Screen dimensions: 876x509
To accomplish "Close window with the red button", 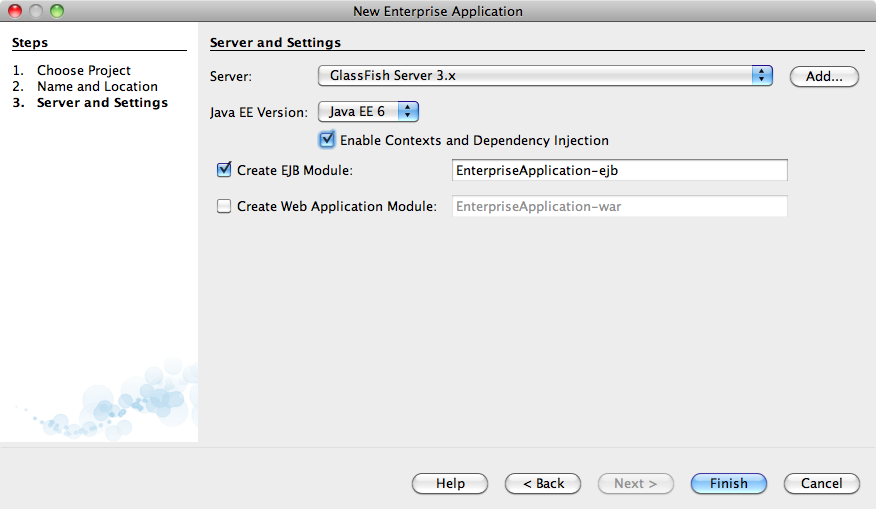I will click(x=15, y=11).
